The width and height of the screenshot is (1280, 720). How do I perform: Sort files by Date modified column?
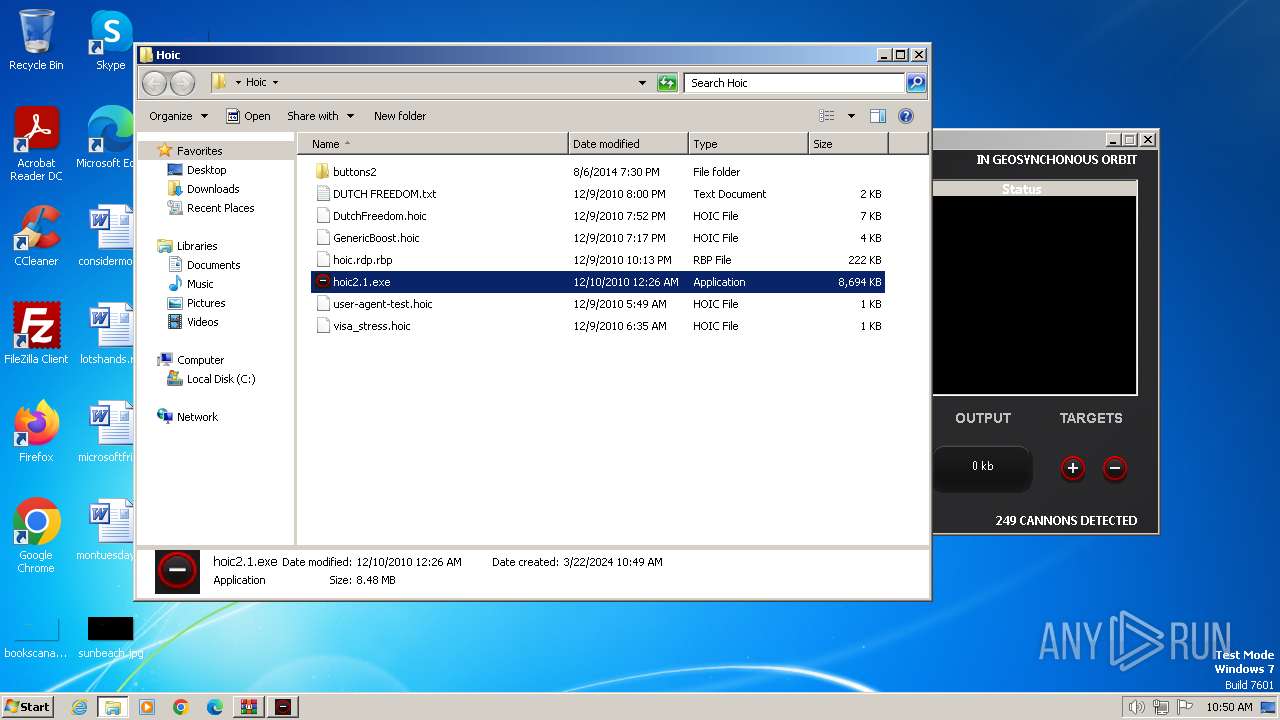point(628,144)
